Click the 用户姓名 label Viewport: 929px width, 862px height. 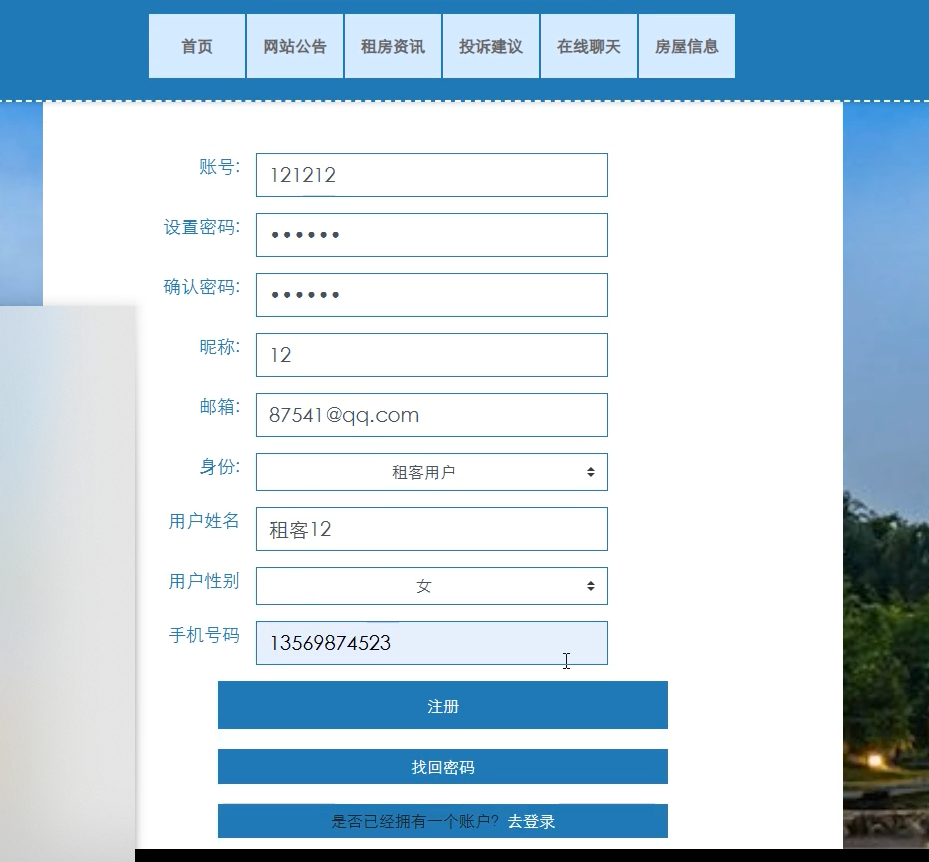pos(204,521)
